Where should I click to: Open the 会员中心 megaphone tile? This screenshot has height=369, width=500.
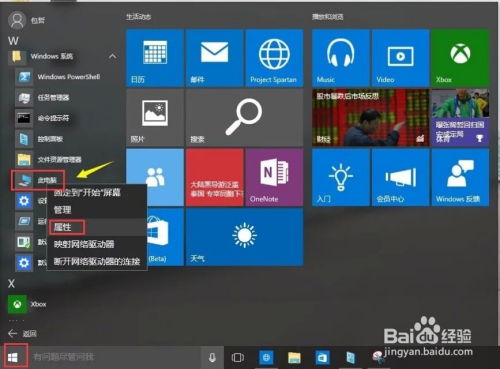pos(400,177)
